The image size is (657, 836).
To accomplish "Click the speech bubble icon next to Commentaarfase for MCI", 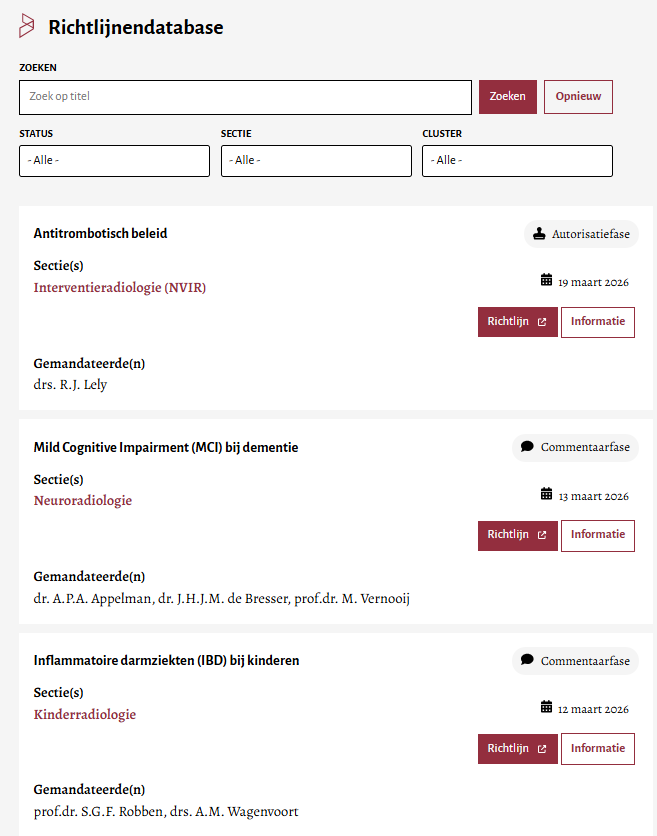I will (527, 447).
